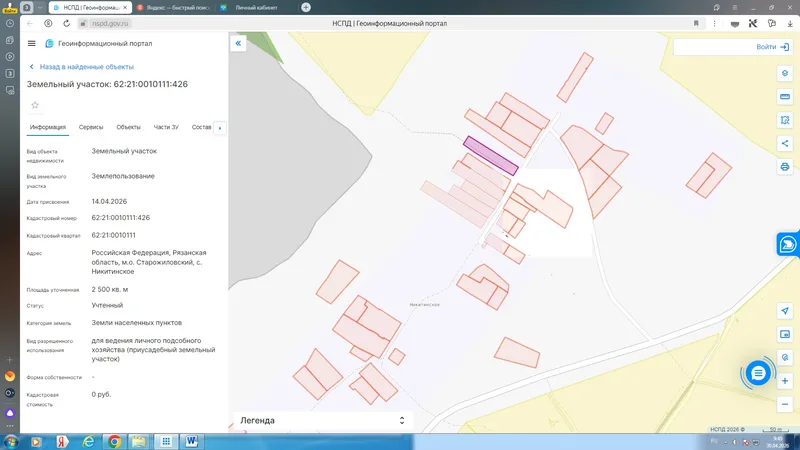800x450 pixels.
Task: Show more tabs with right arrow
Action: click(x=220, y=128)
